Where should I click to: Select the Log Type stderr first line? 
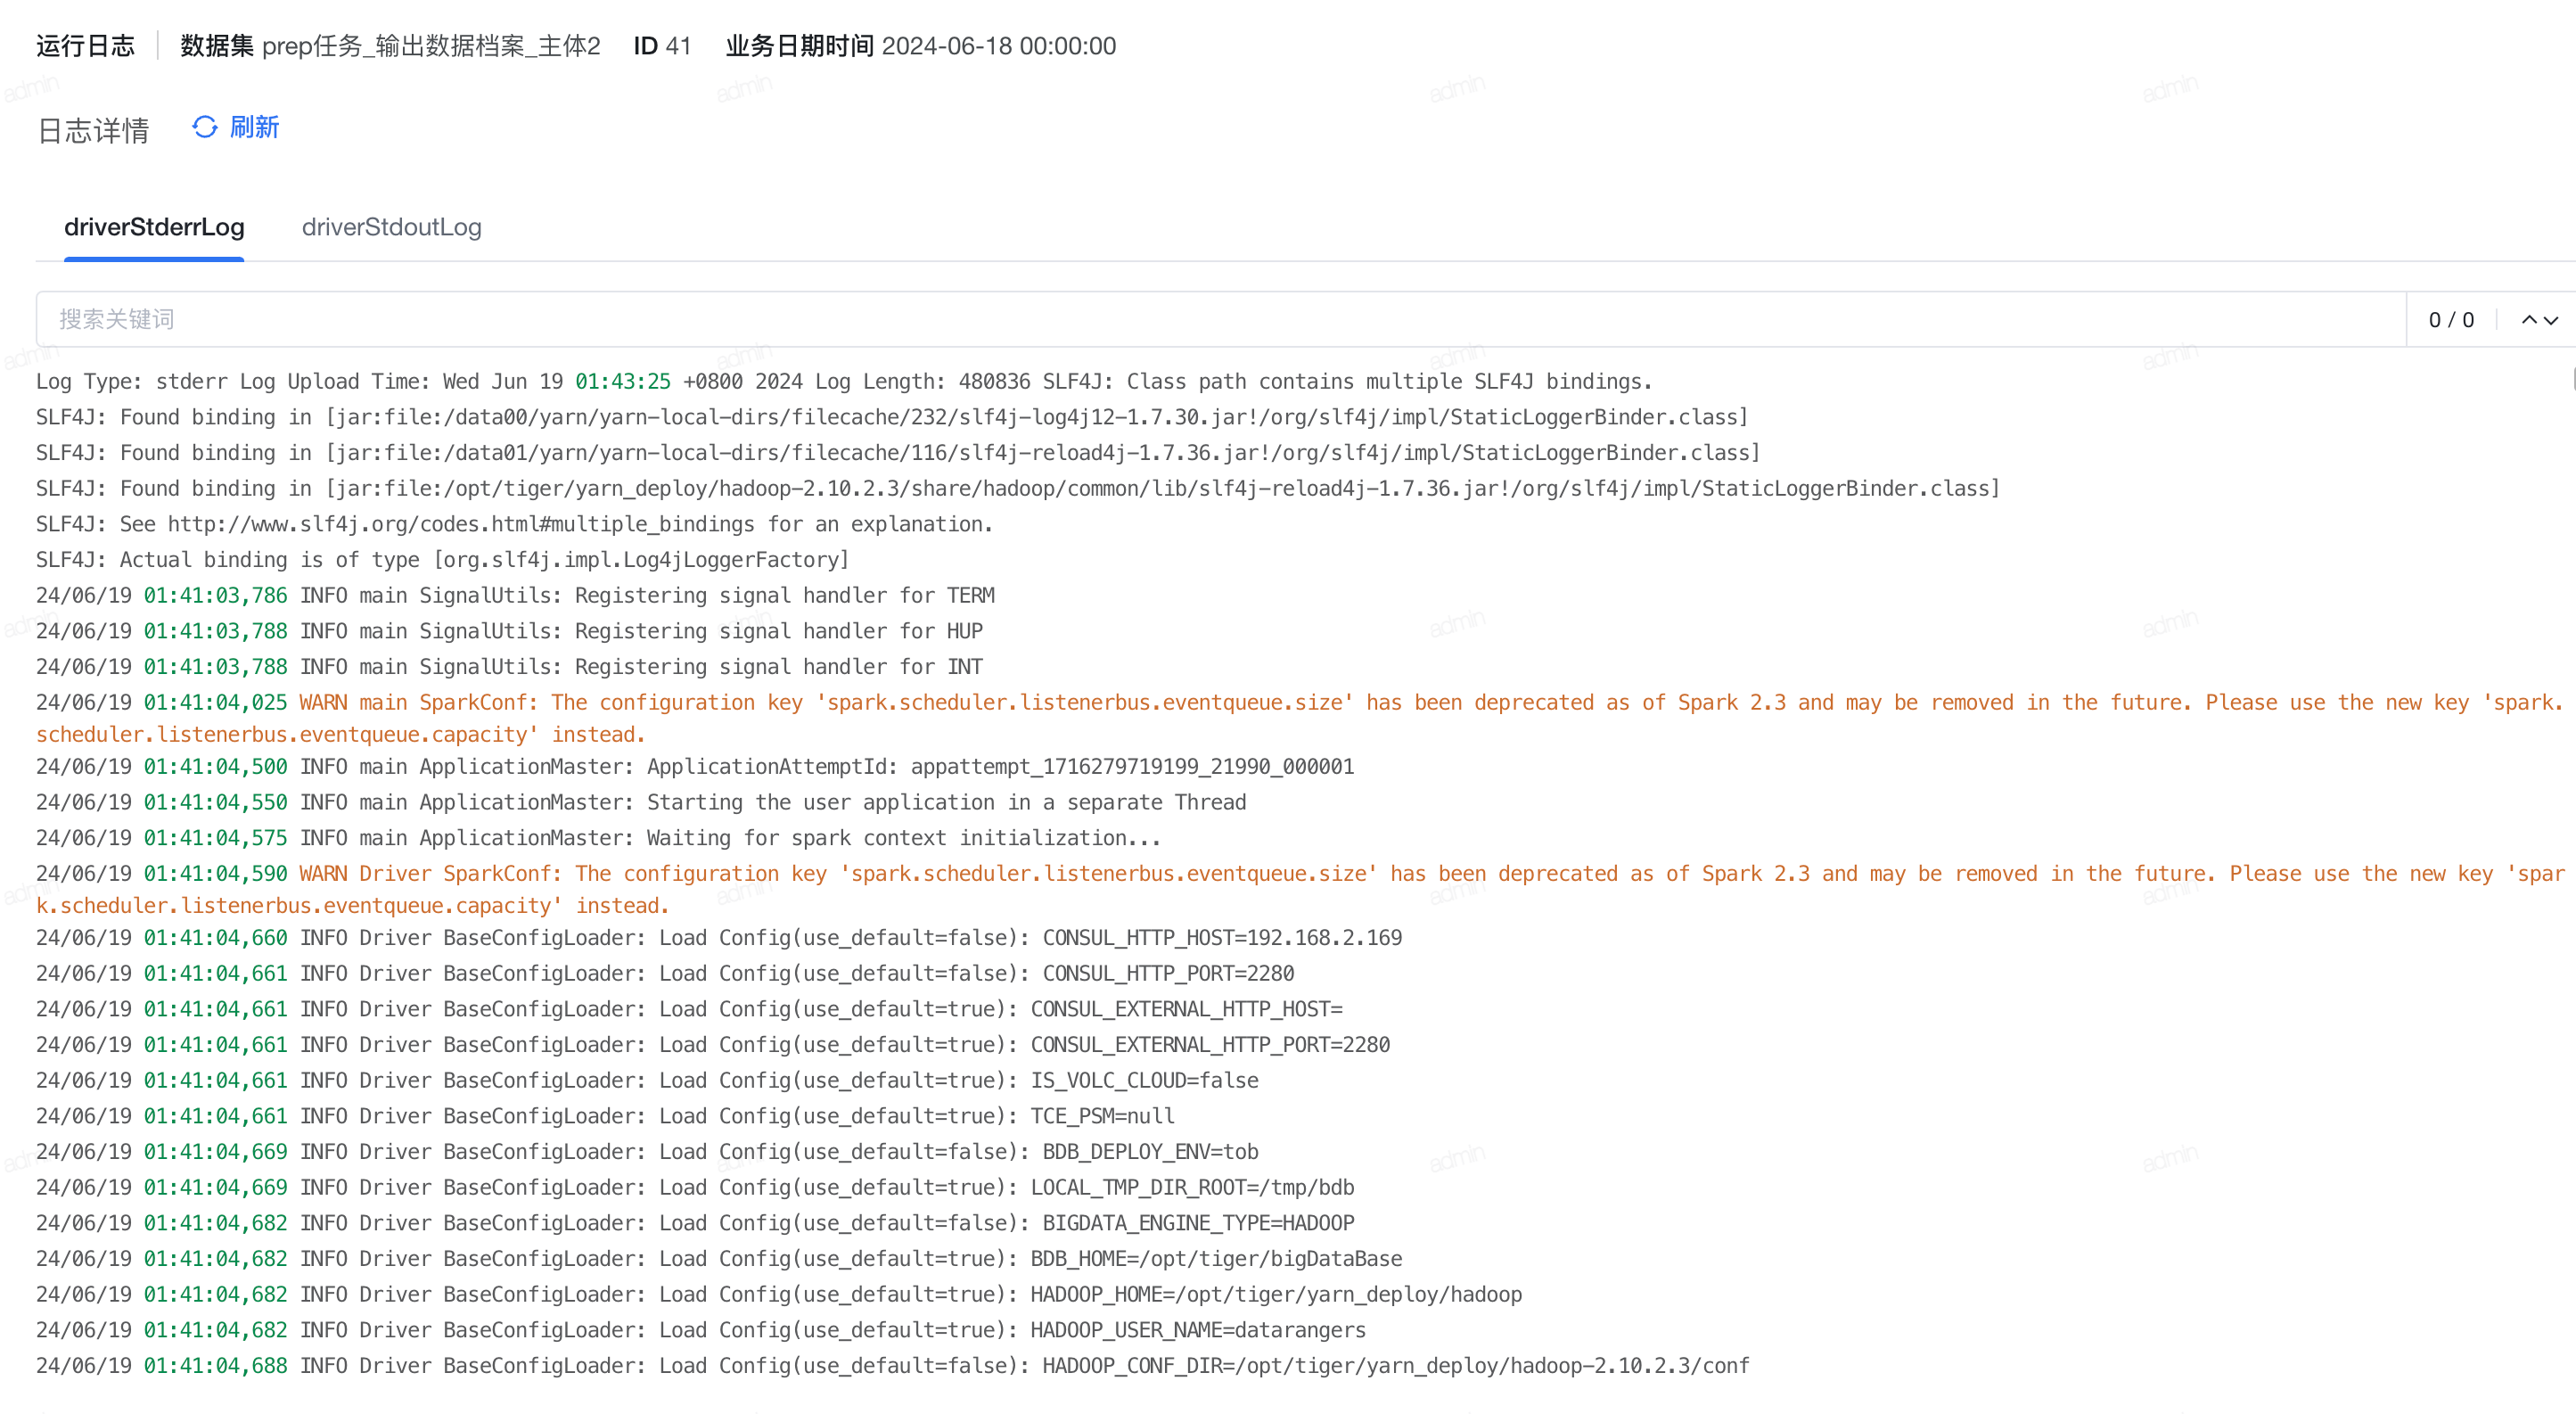click(844, 381)
